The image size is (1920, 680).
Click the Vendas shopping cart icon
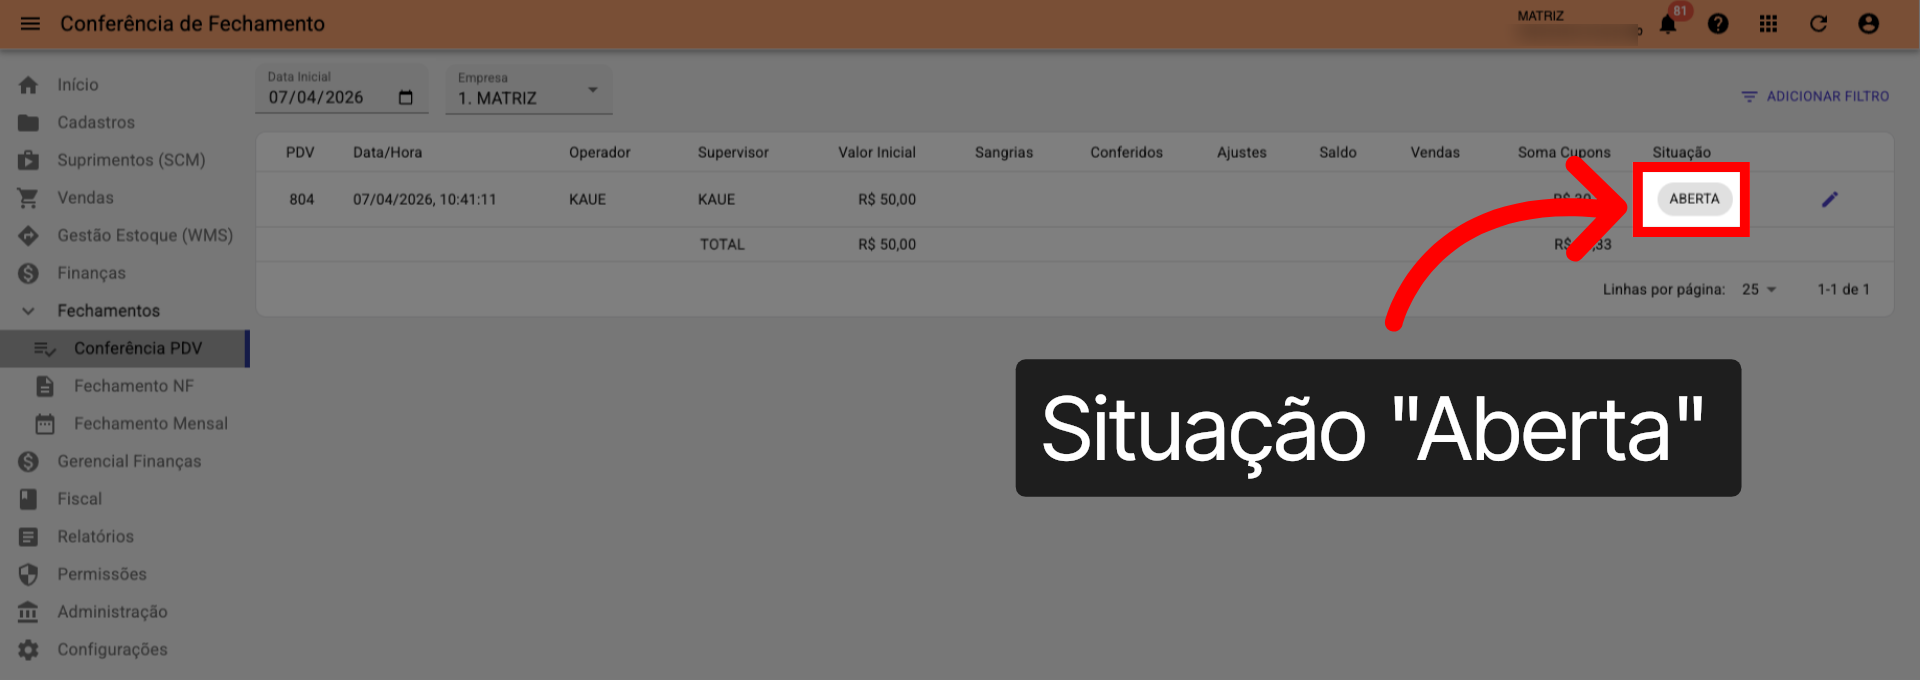pos(28,198)
